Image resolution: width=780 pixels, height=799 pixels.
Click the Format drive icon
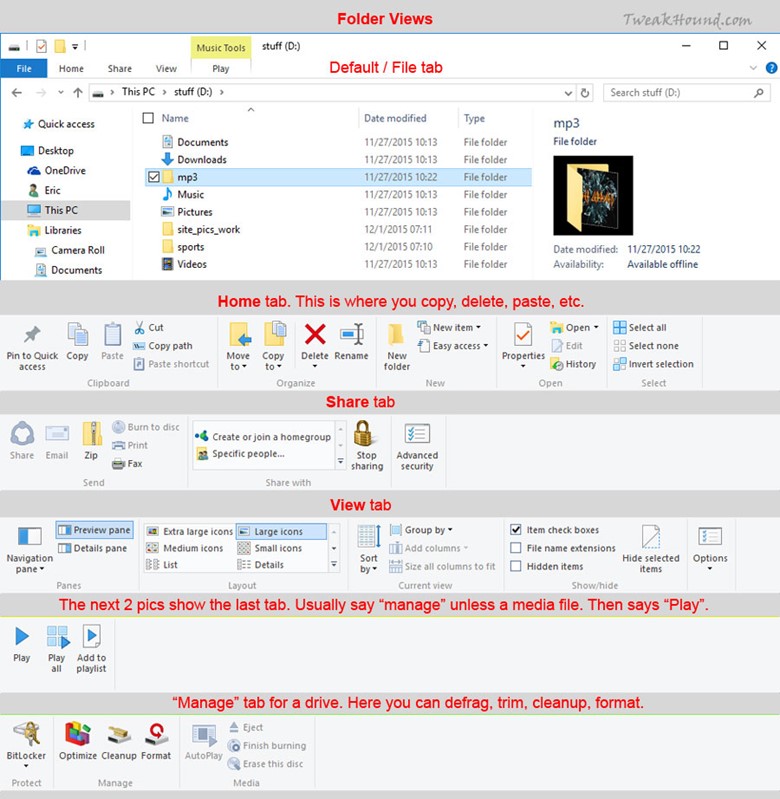(x=156, y=734)
